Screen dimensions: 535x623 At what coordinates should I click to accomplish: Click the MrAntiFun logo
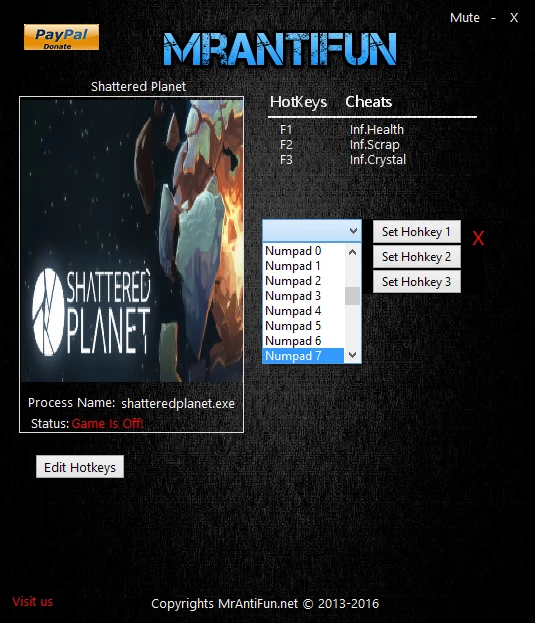[280, 49]
